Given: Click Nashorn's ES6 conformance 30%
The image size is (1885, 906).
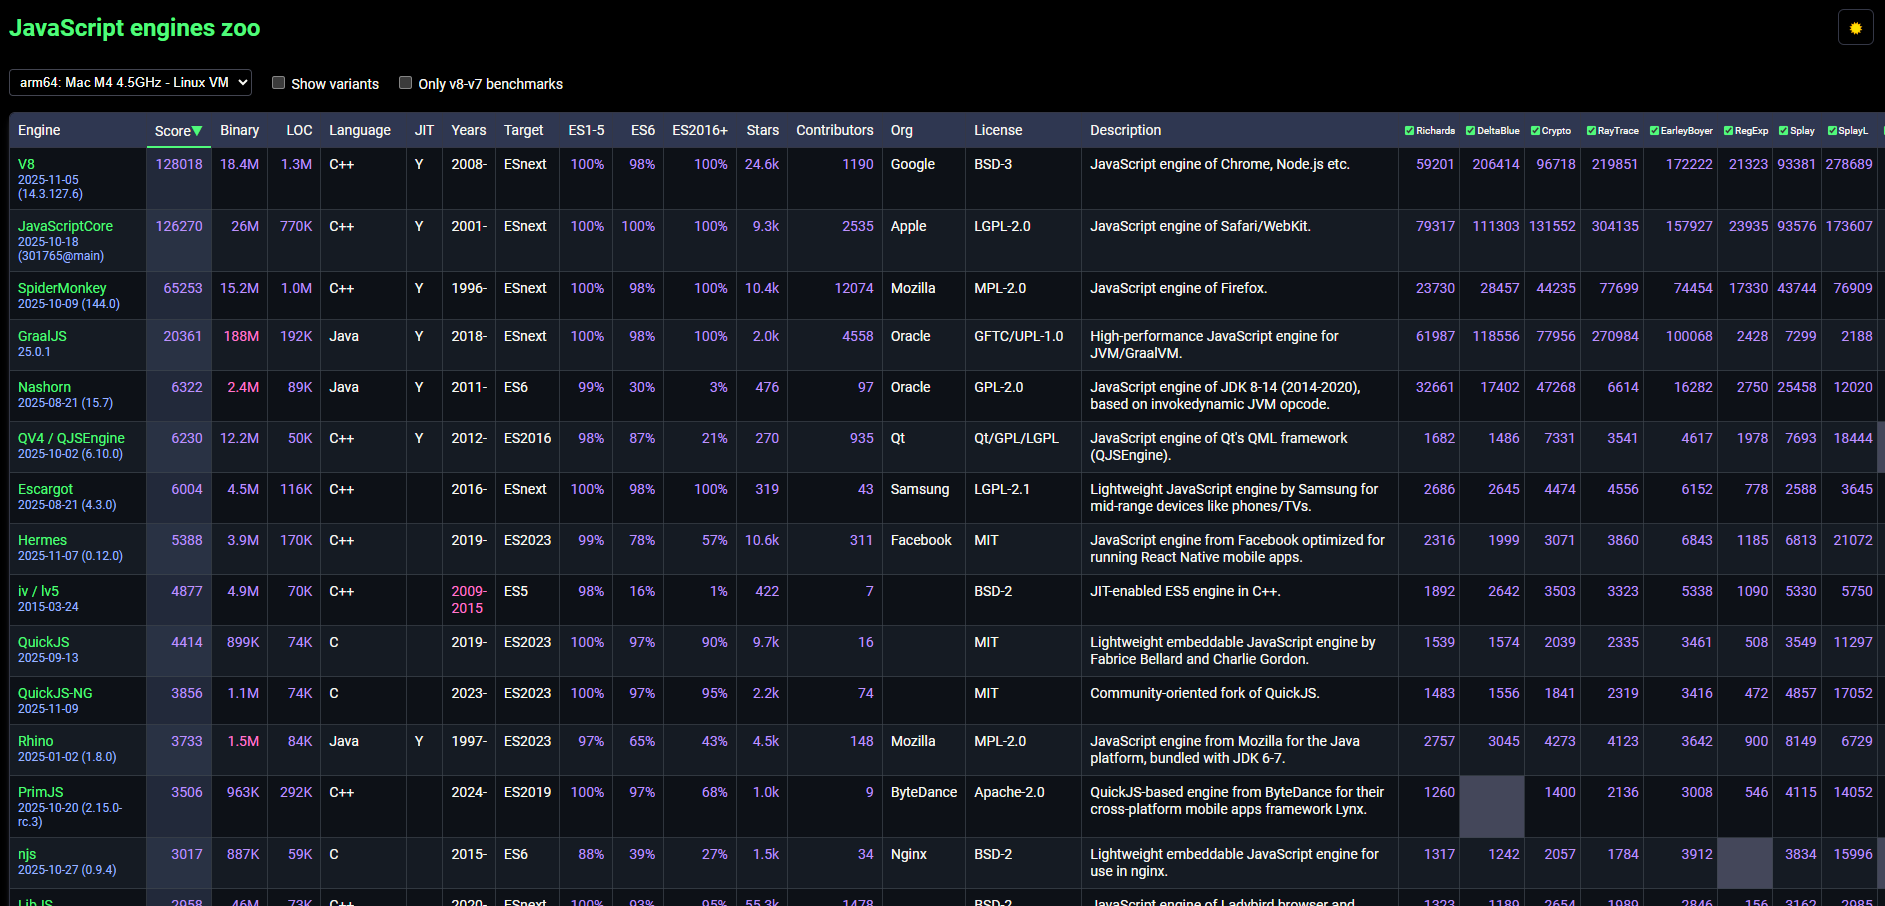Looking at the screenshot, I should pos(642,387).
